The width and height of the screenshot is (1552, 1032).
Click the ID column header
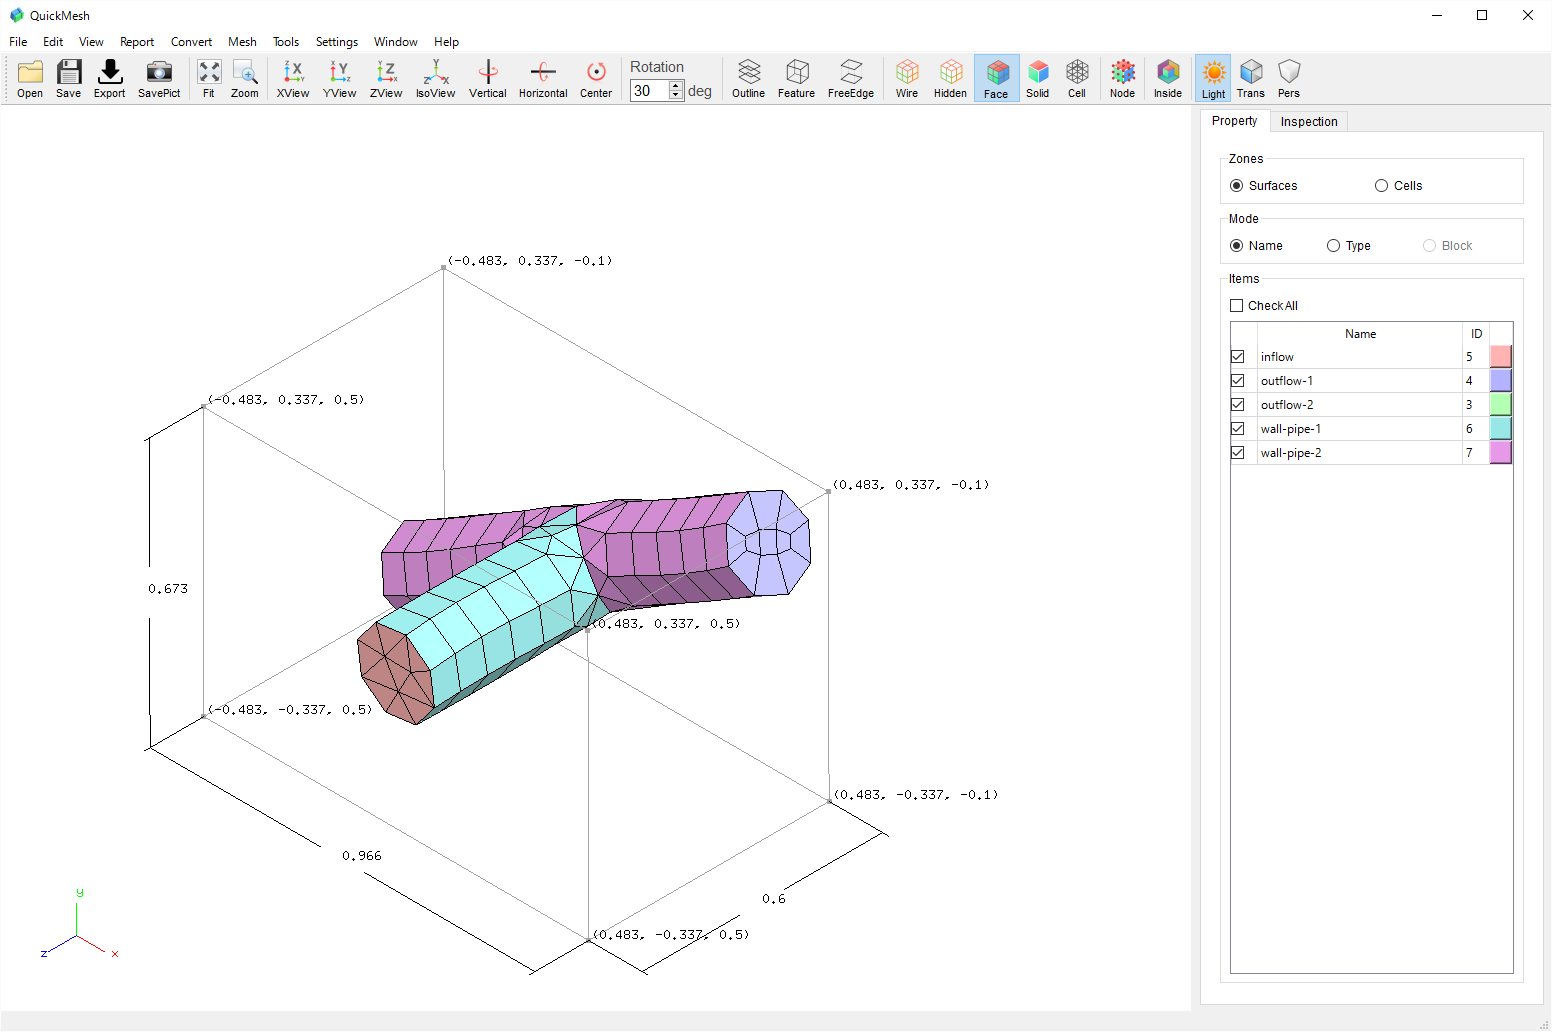pos(1476,334)
